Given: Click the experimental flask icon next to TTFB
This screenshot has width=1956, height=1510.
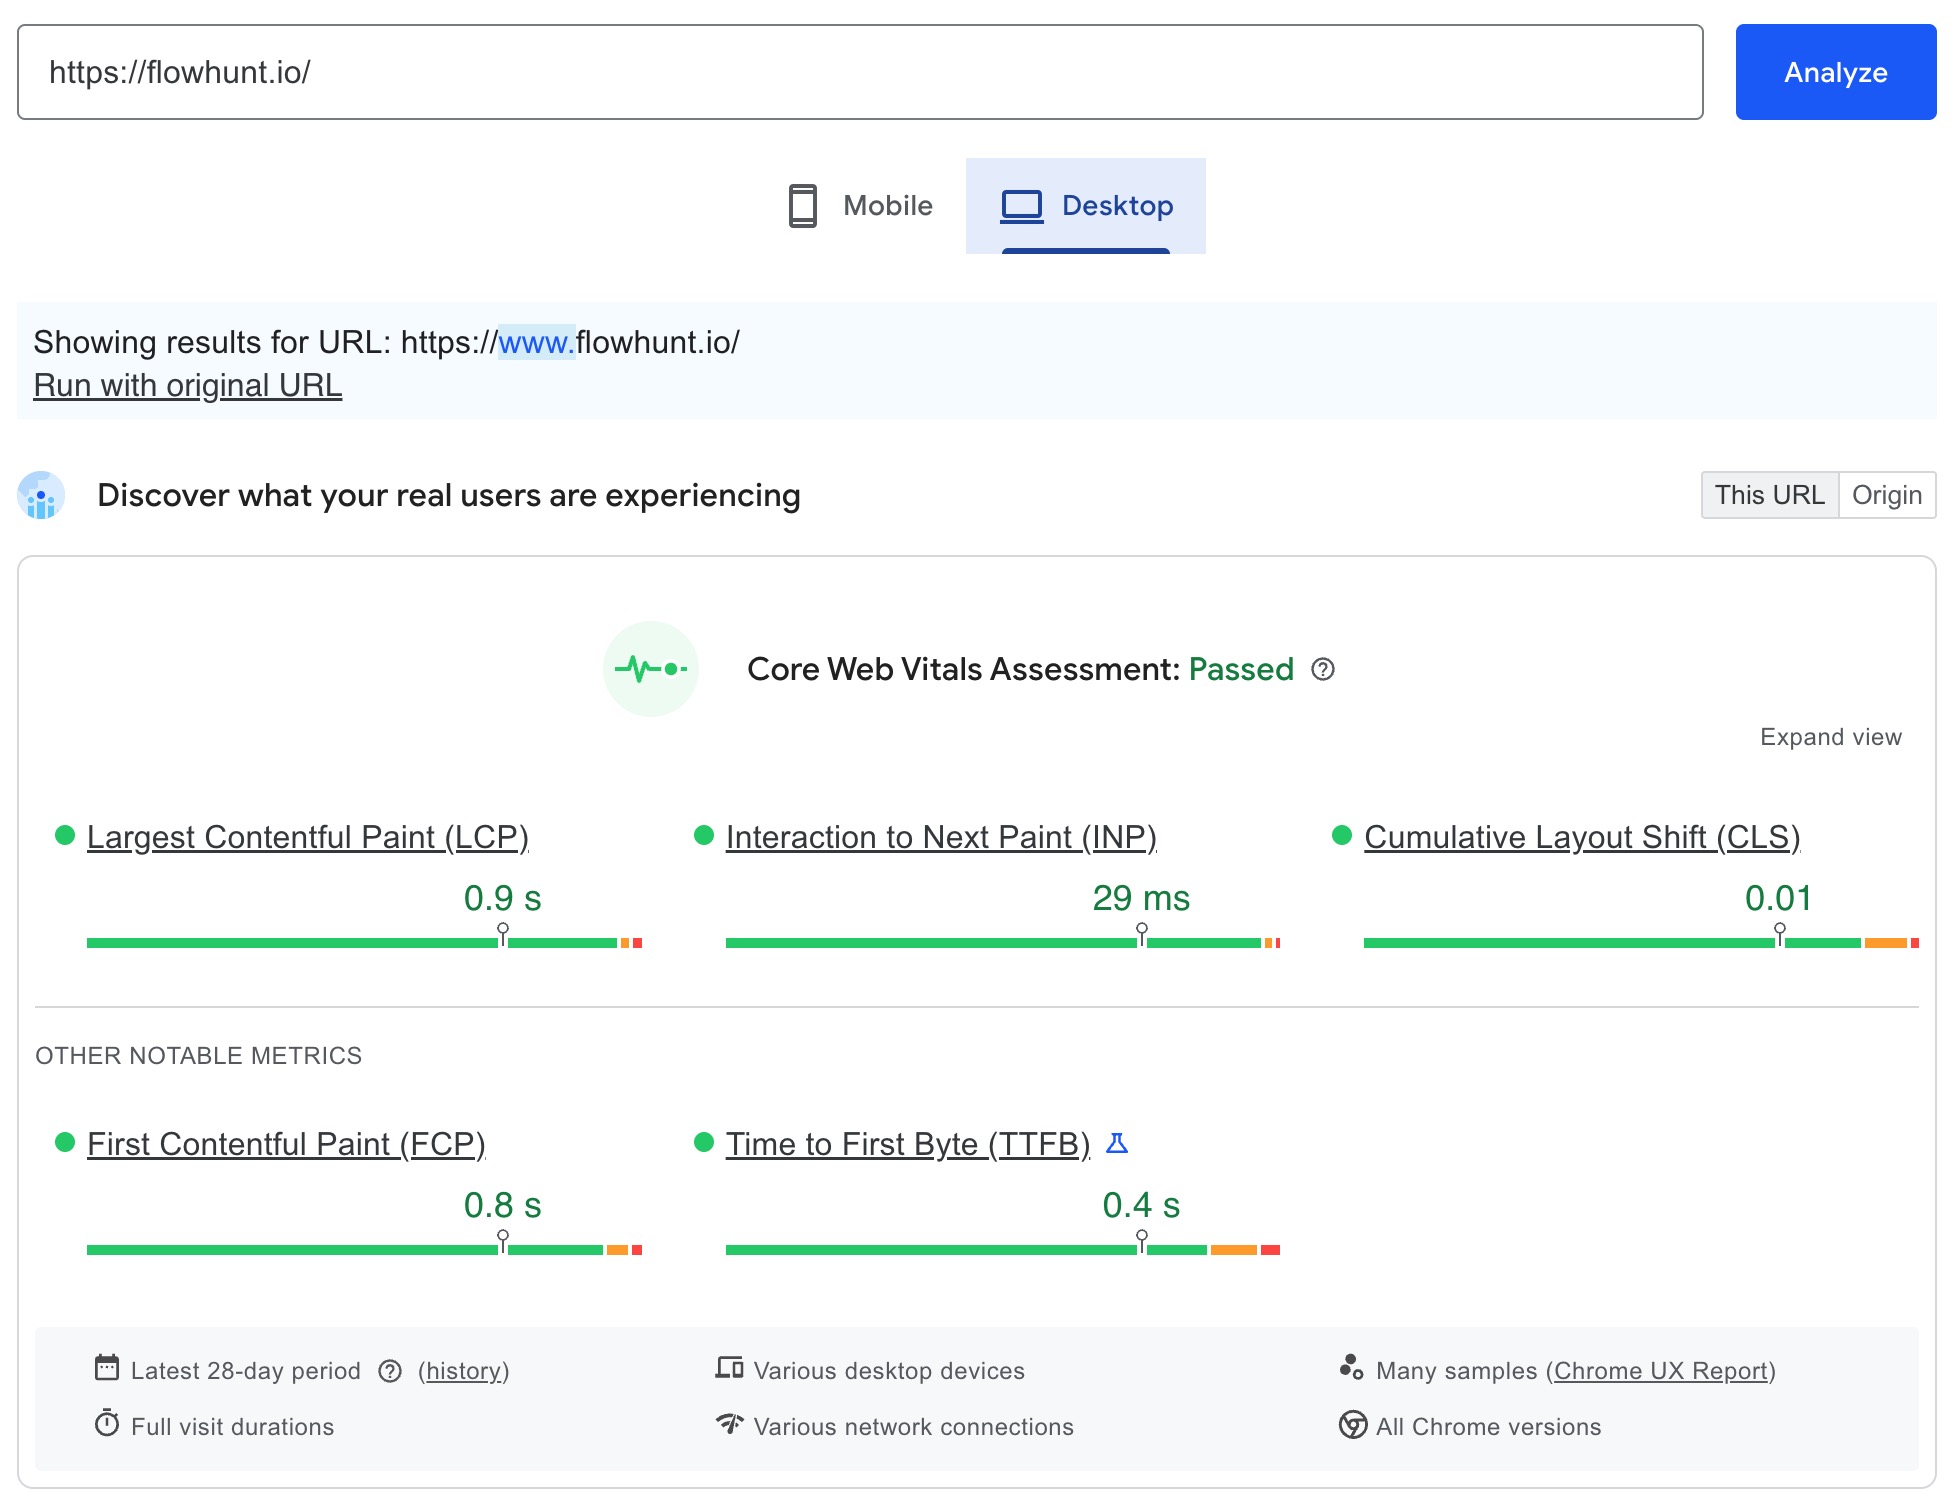Looking at the screenshot, I should click(x=1119, y=1143).
